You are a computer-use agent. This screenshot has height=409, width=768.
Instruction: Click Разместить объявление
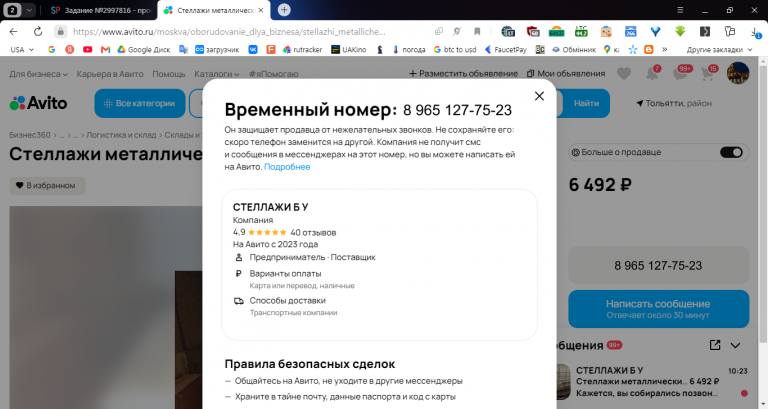tap(463, 73)
